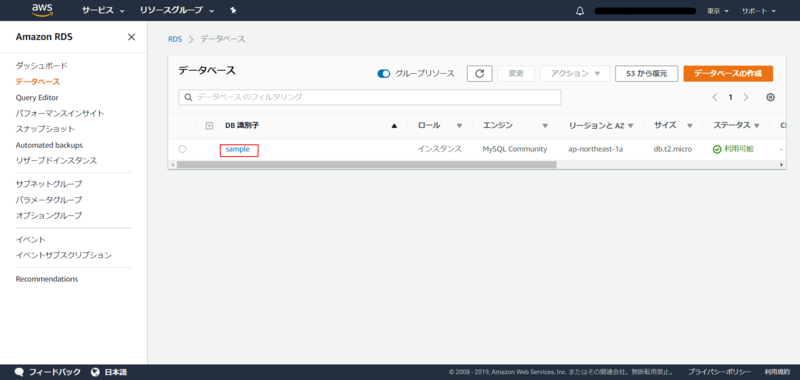Open プライバシーポリシー footer link

tap(719, 372)
